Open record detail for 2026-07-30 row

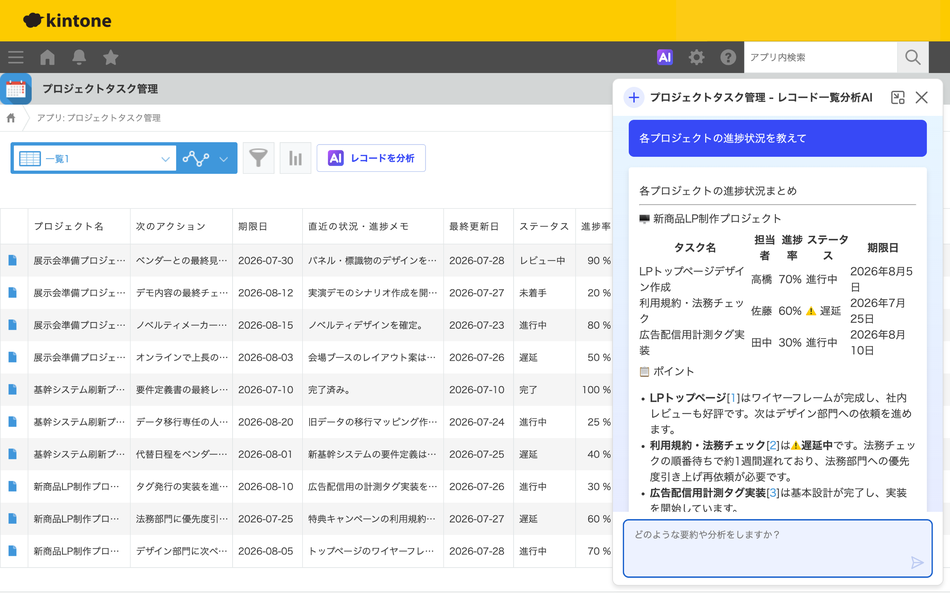tap(12, 260)
